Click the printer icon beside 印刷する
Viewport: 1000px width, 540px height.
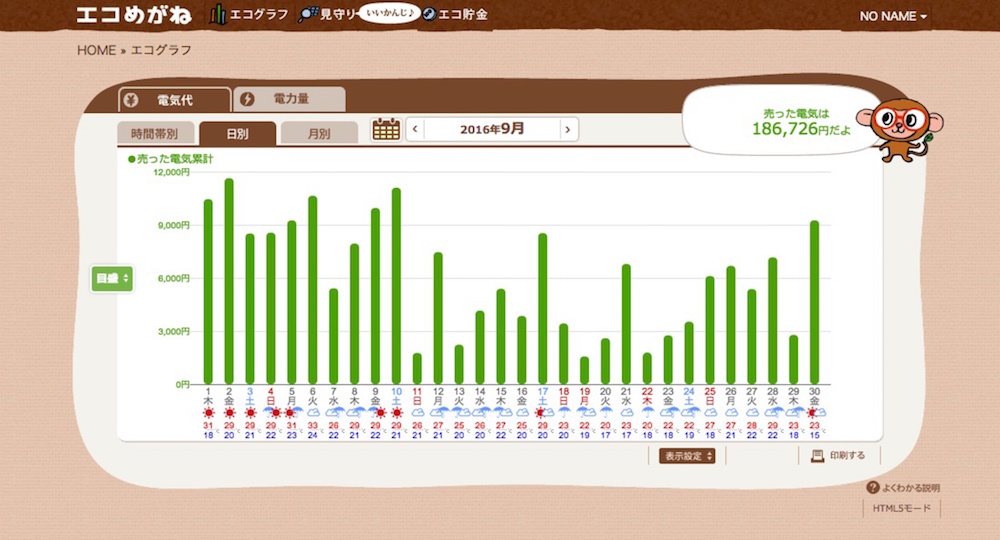pos(817,455)
